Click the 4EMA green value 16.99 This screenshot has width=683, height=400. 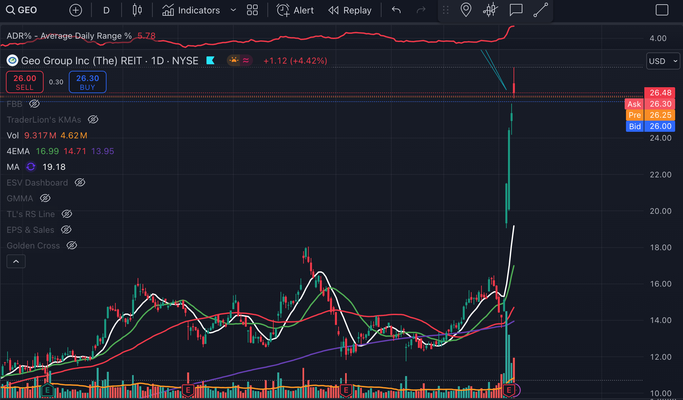click(47, 151)
